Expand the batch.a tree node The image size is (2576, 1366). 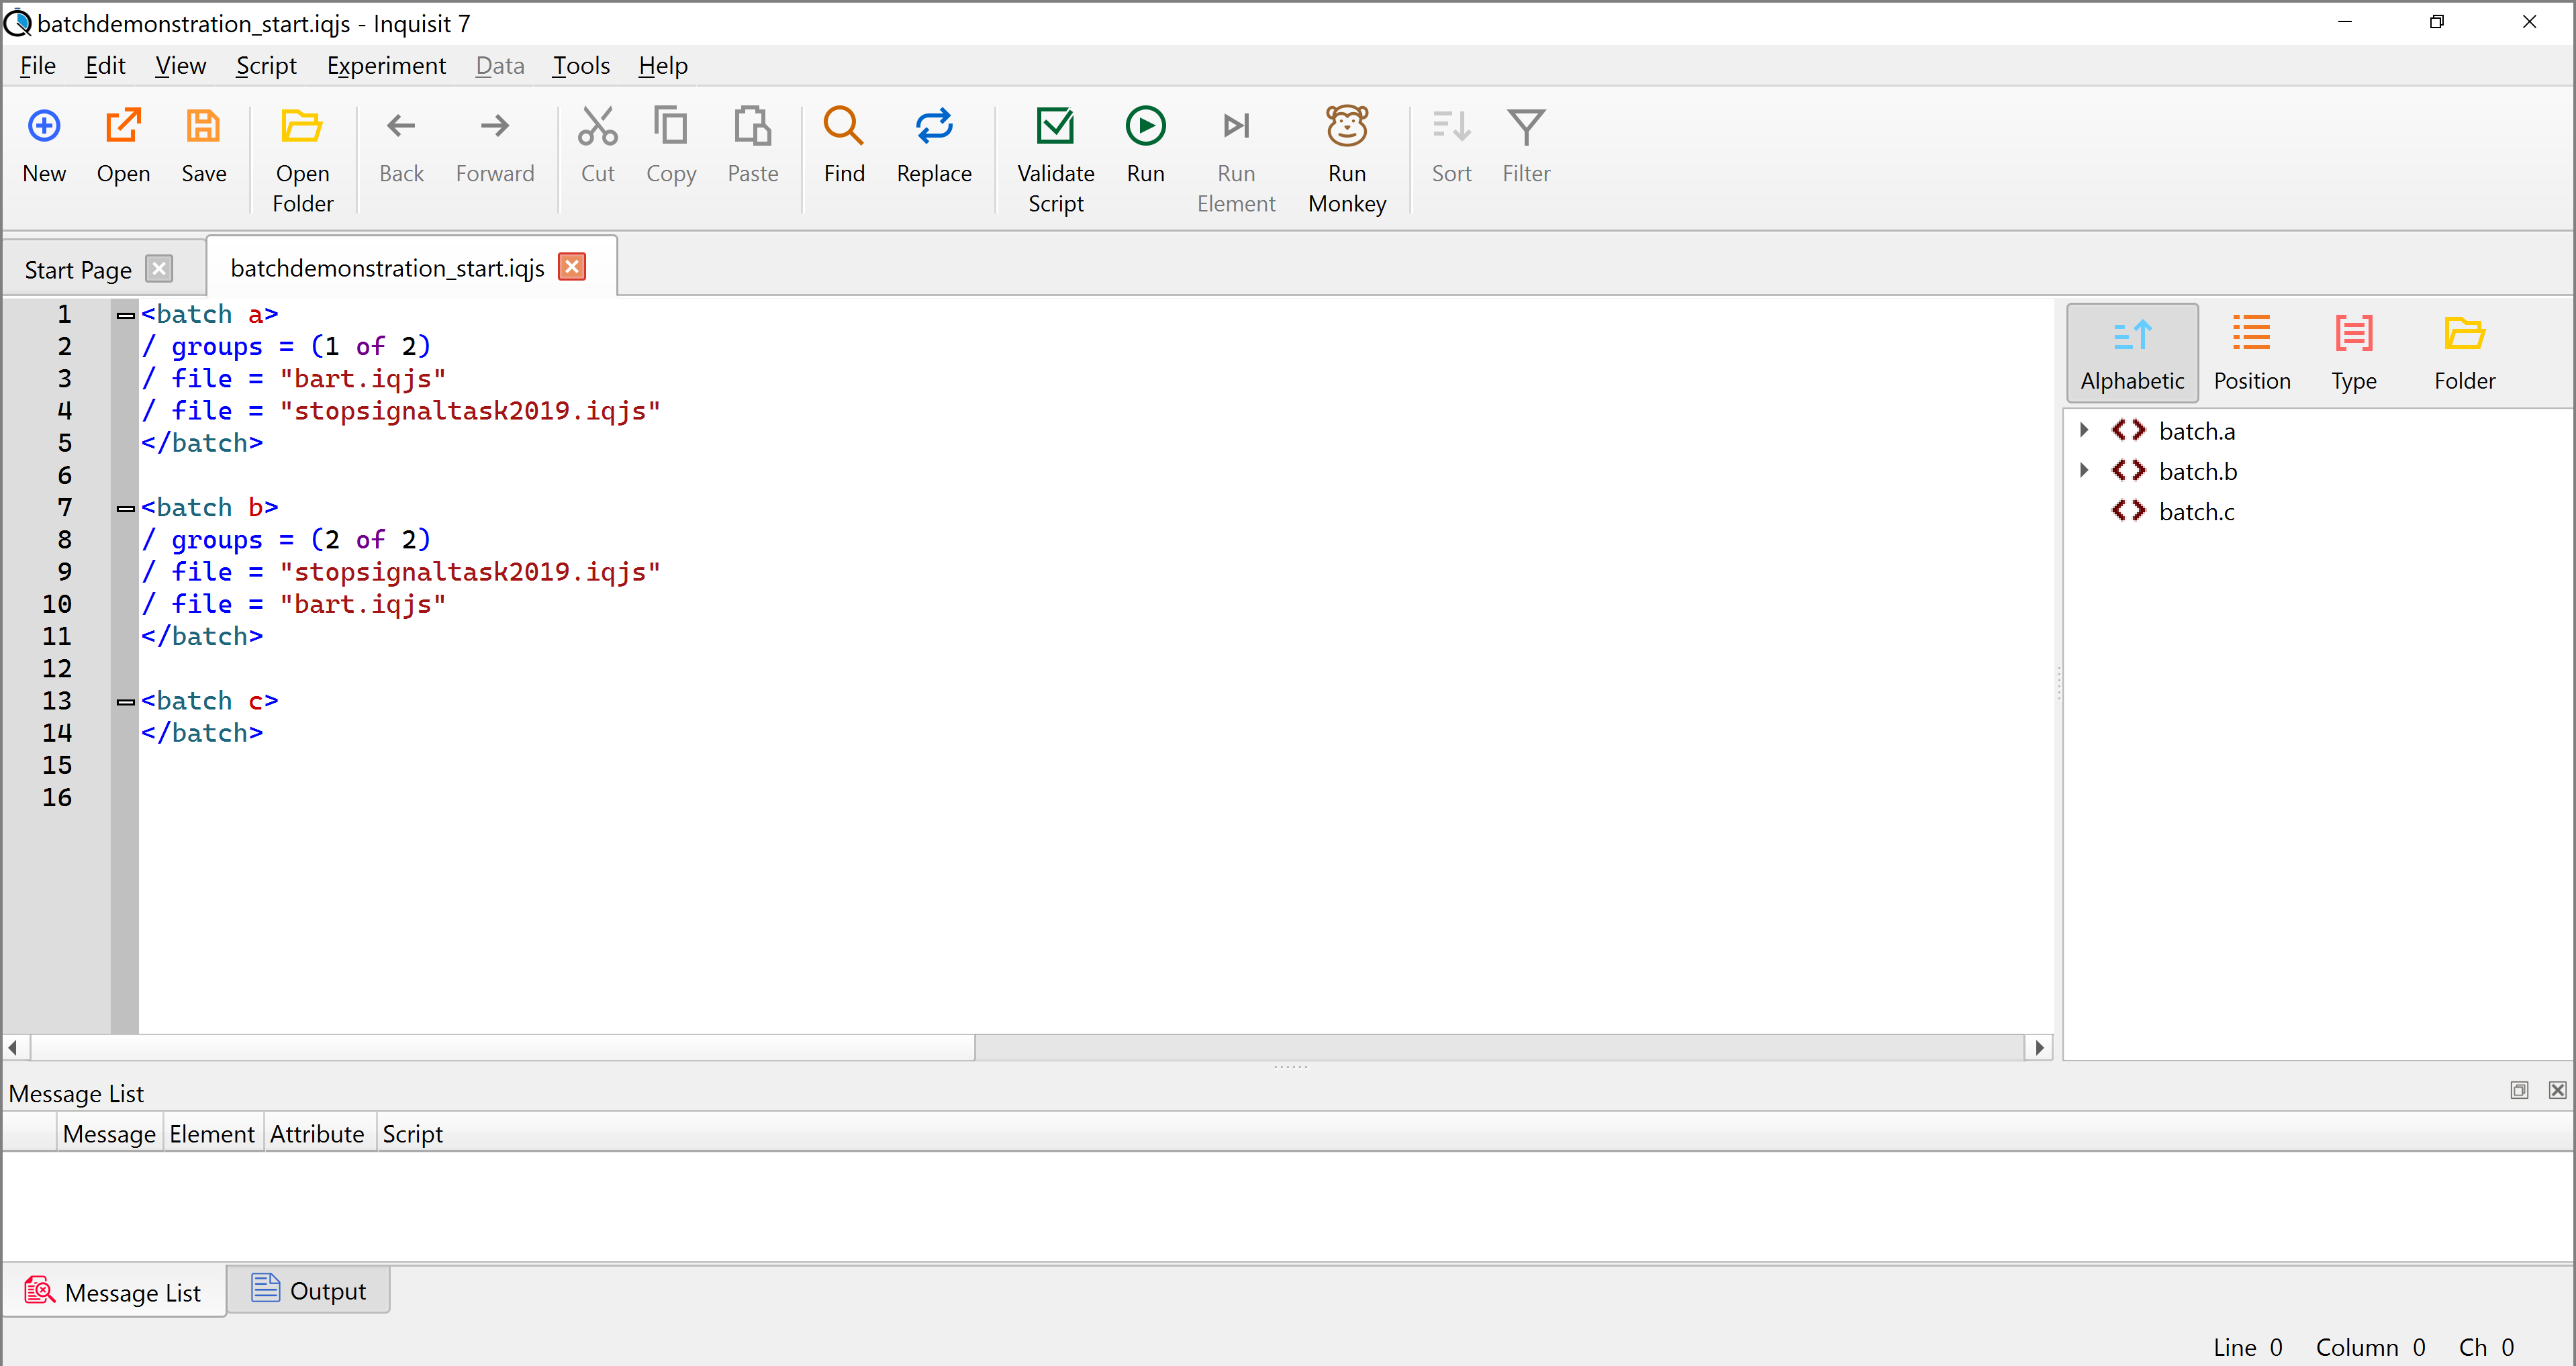click(2084, 430)
